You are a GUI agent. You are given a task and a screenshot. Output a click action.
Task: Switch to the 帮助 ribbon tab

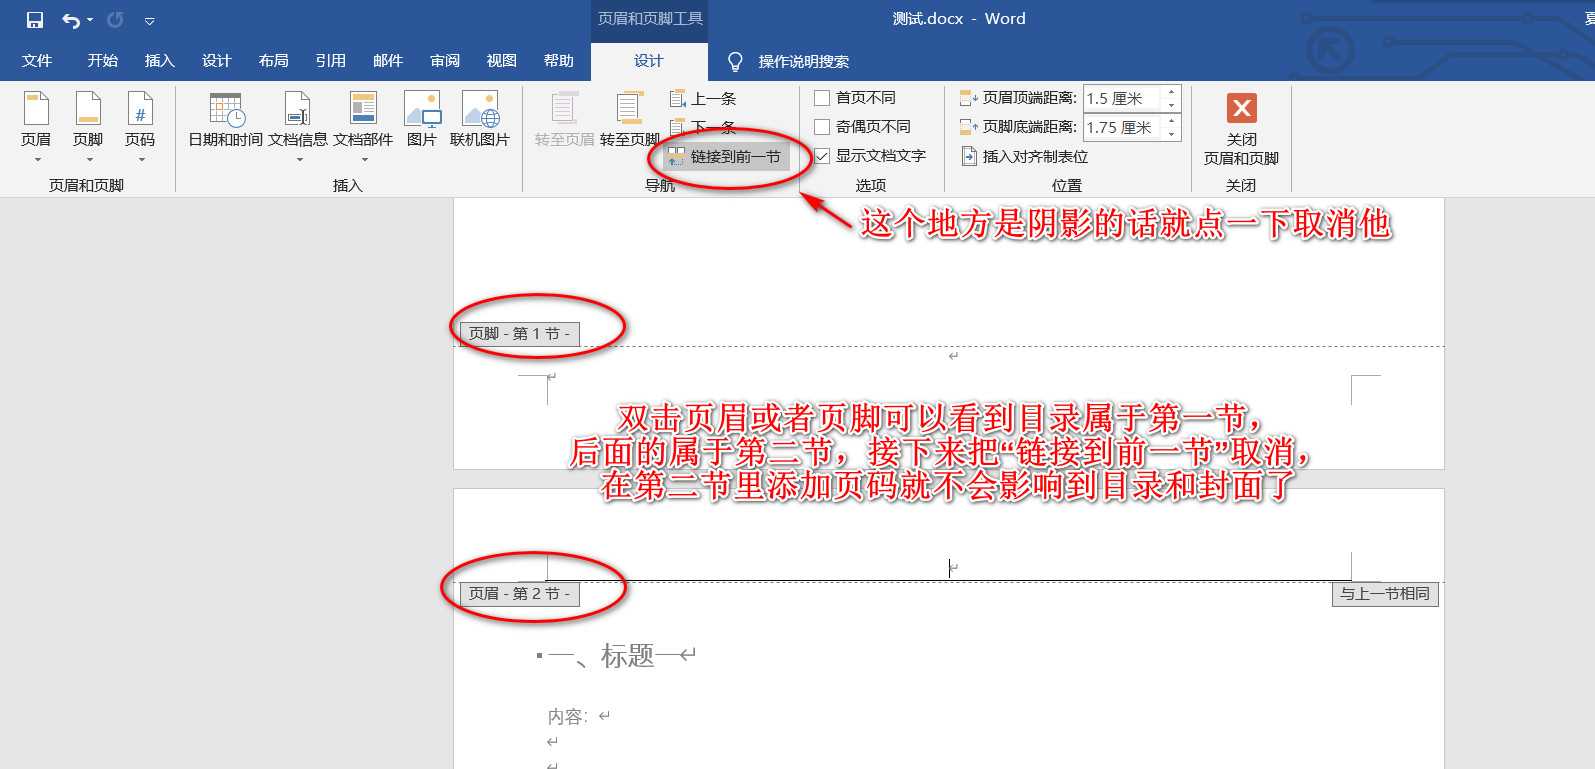558,61
